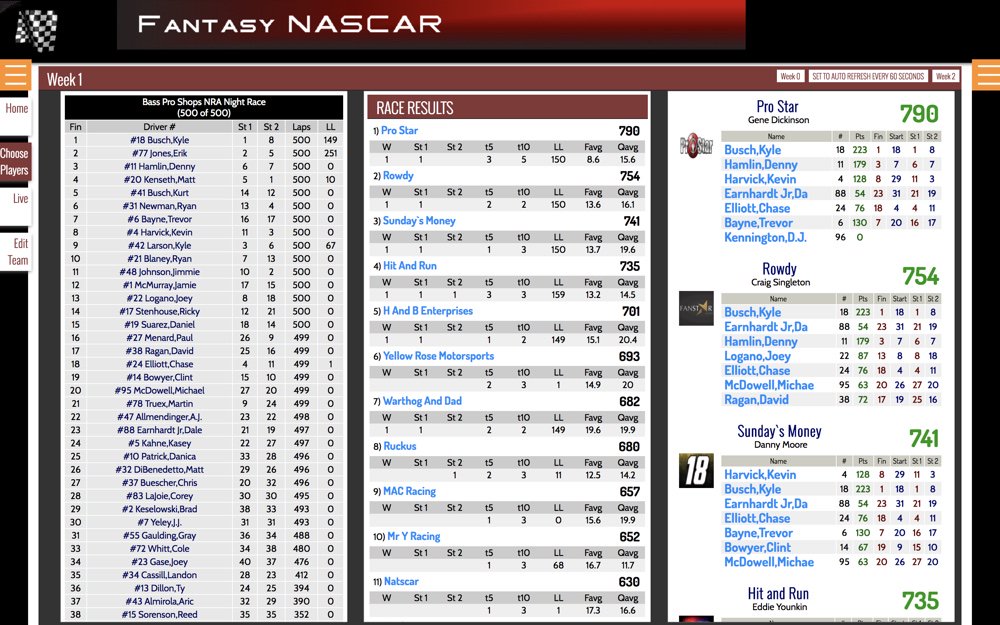Click driver row #18 Busch,Kyle
Image resolution: width=1000 pixels, height=625 pixels.
coord(204,140)
